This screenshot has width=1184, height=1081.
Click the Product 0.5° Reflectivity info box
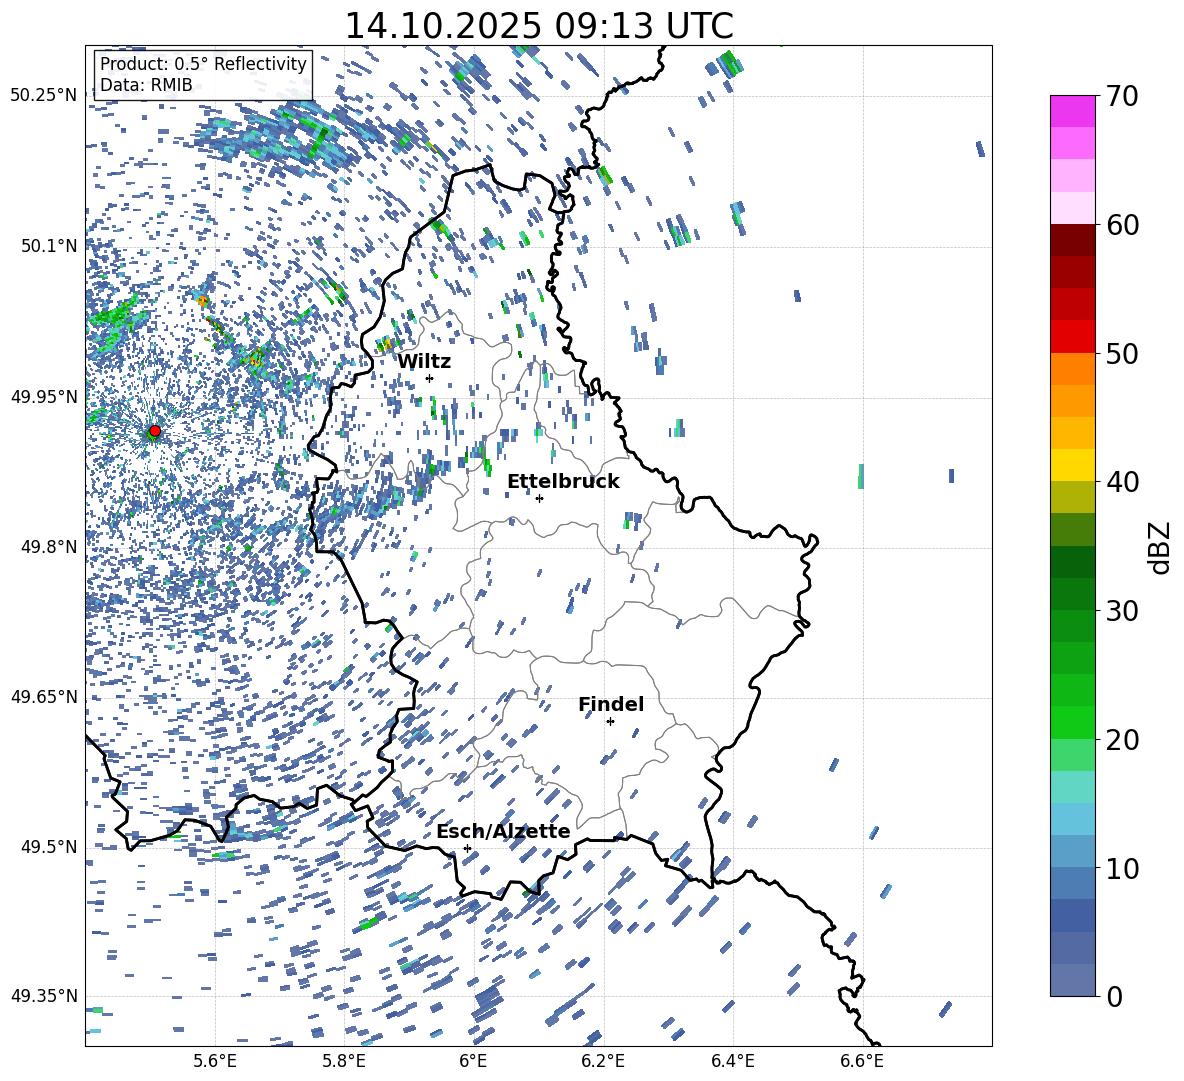pyautogui.click(x=203, y=75)
